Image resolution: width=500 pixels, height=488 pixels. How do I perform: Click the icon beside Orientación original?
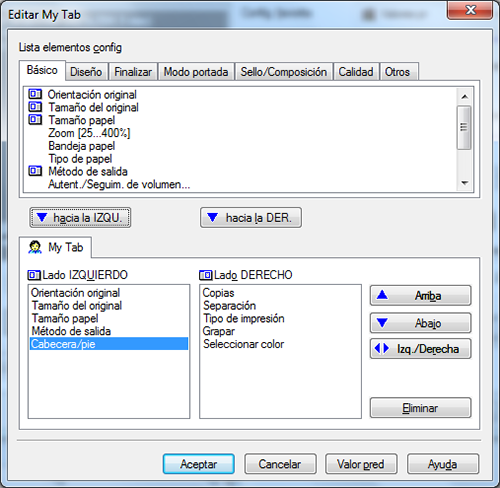coord(35,94)
